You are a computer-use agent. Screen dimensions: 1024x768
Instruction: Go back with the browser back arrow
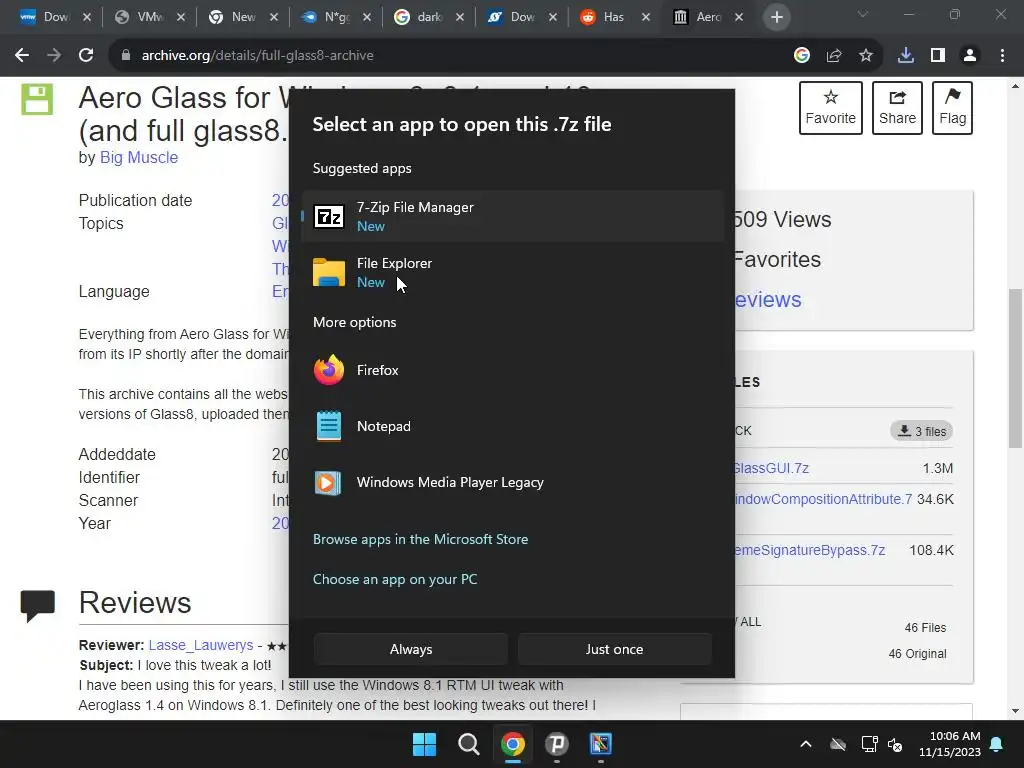click(22, 56)
